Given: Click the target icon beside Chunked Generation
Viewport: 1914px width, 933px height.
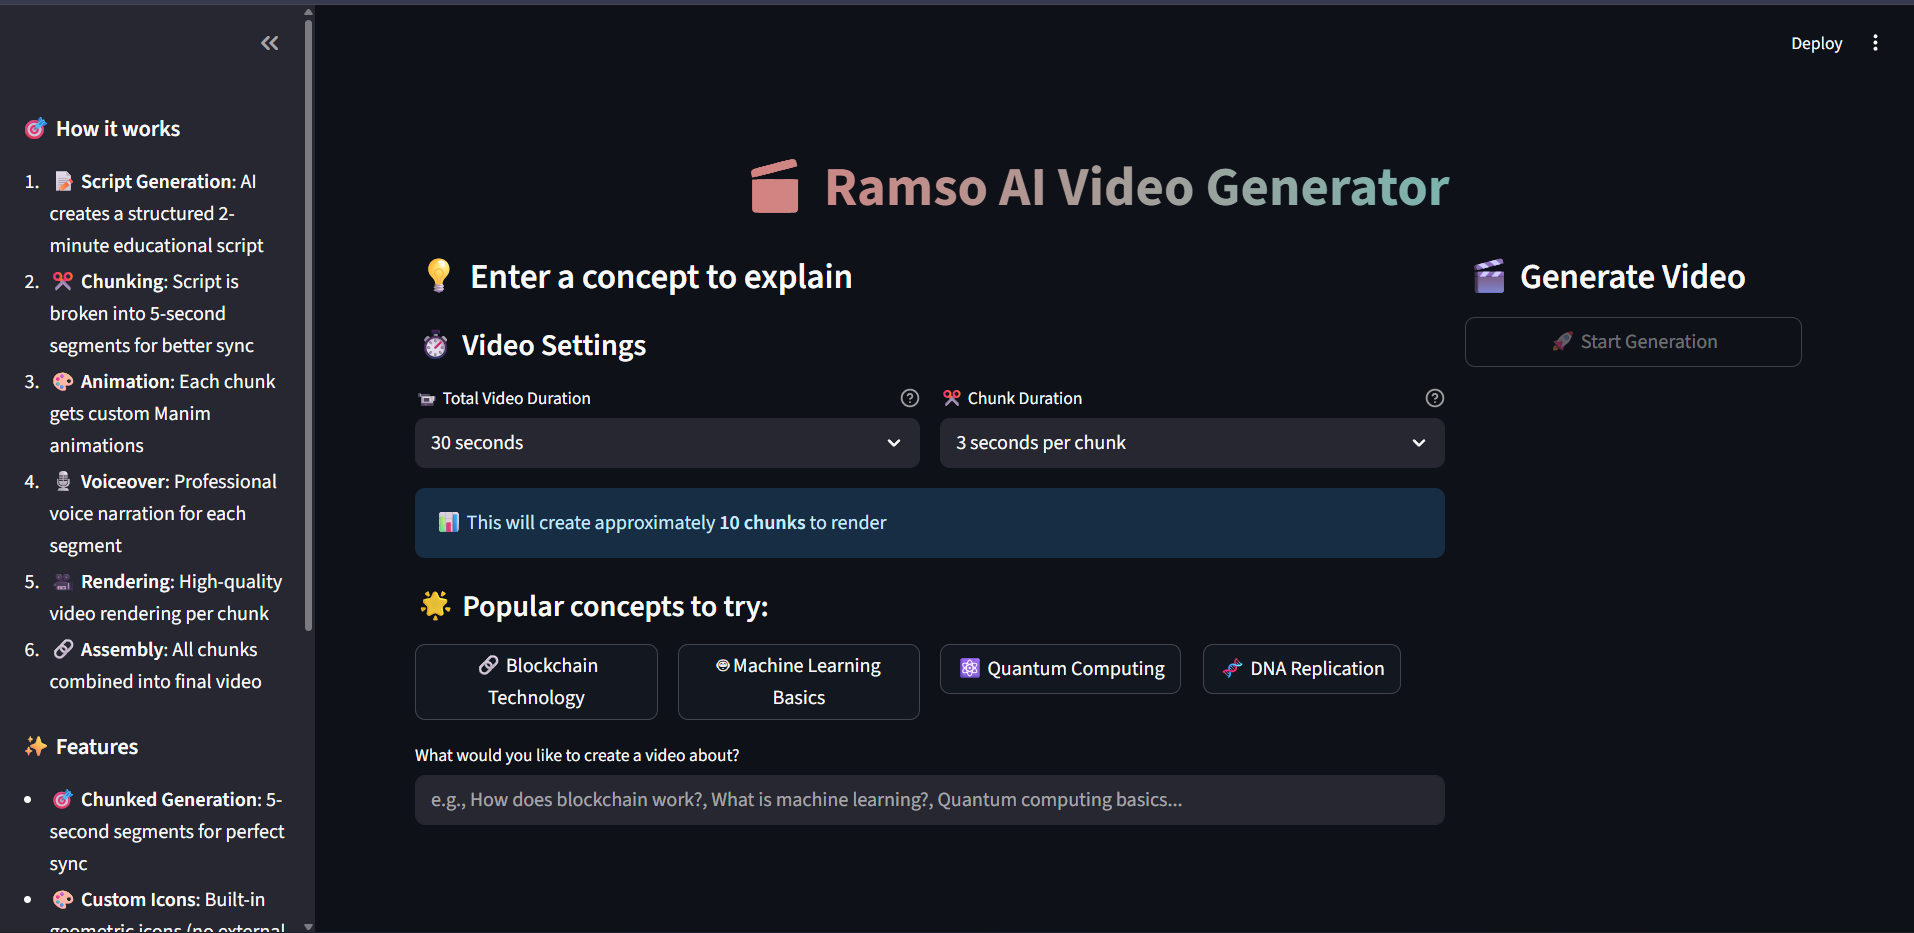Looking at the screenshot, I should [63, 799].
